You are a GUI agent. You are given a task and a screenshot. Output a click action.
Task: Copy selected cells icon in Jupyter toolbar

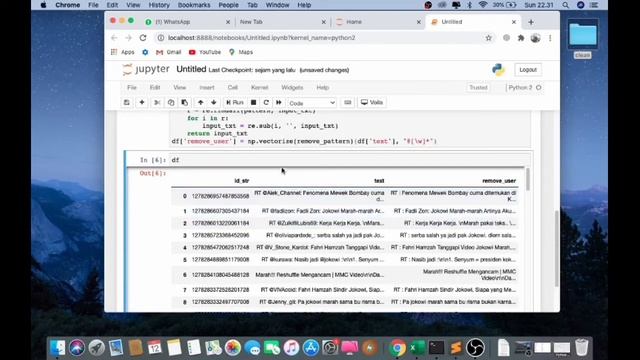171,102
